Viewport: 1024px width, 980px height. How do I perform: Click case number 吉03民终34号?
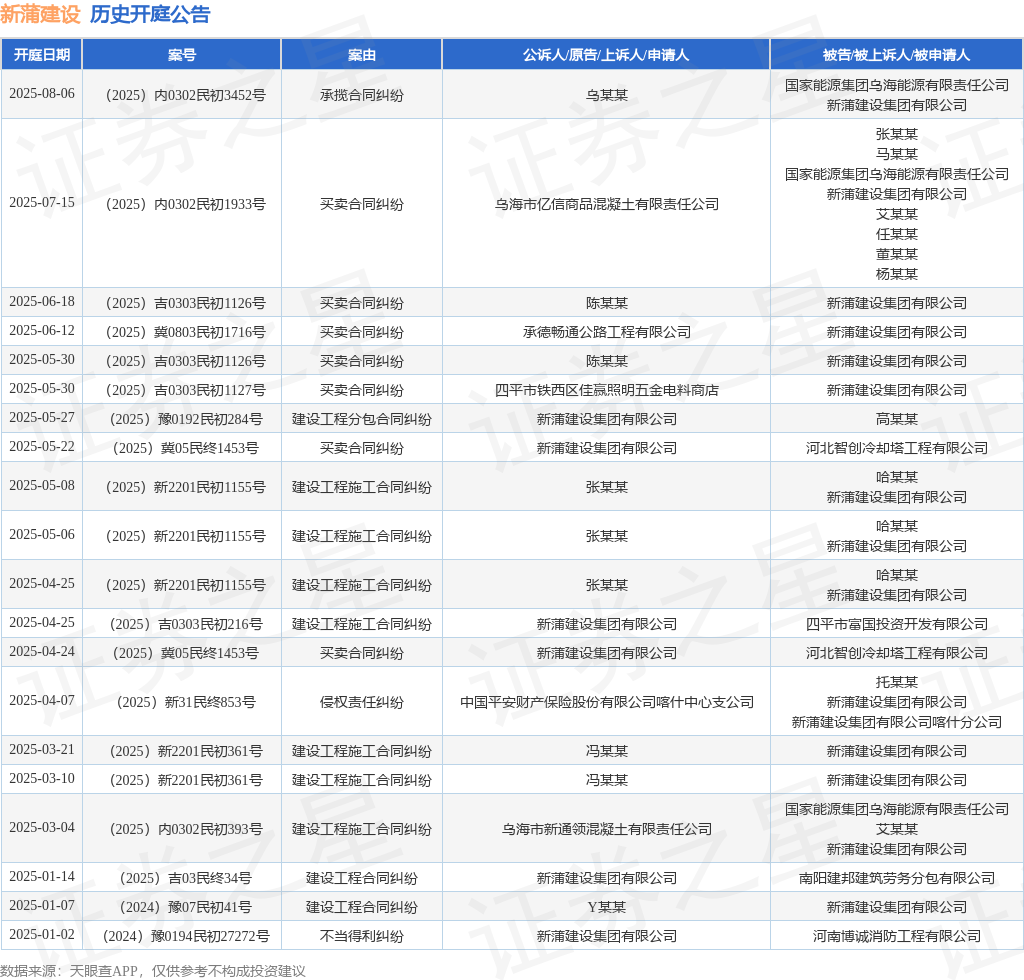(x=185, y=878)
